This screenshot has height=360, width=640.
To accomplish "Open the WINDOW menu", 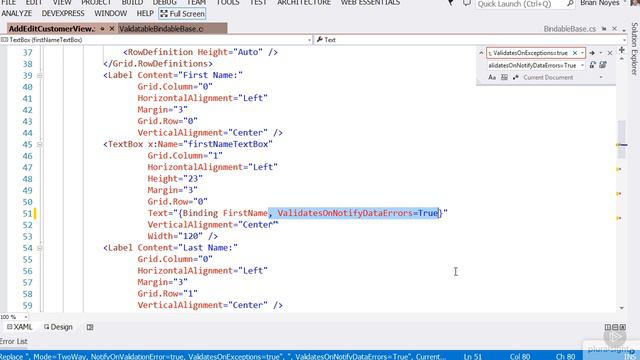I will (x=111, y=13).
